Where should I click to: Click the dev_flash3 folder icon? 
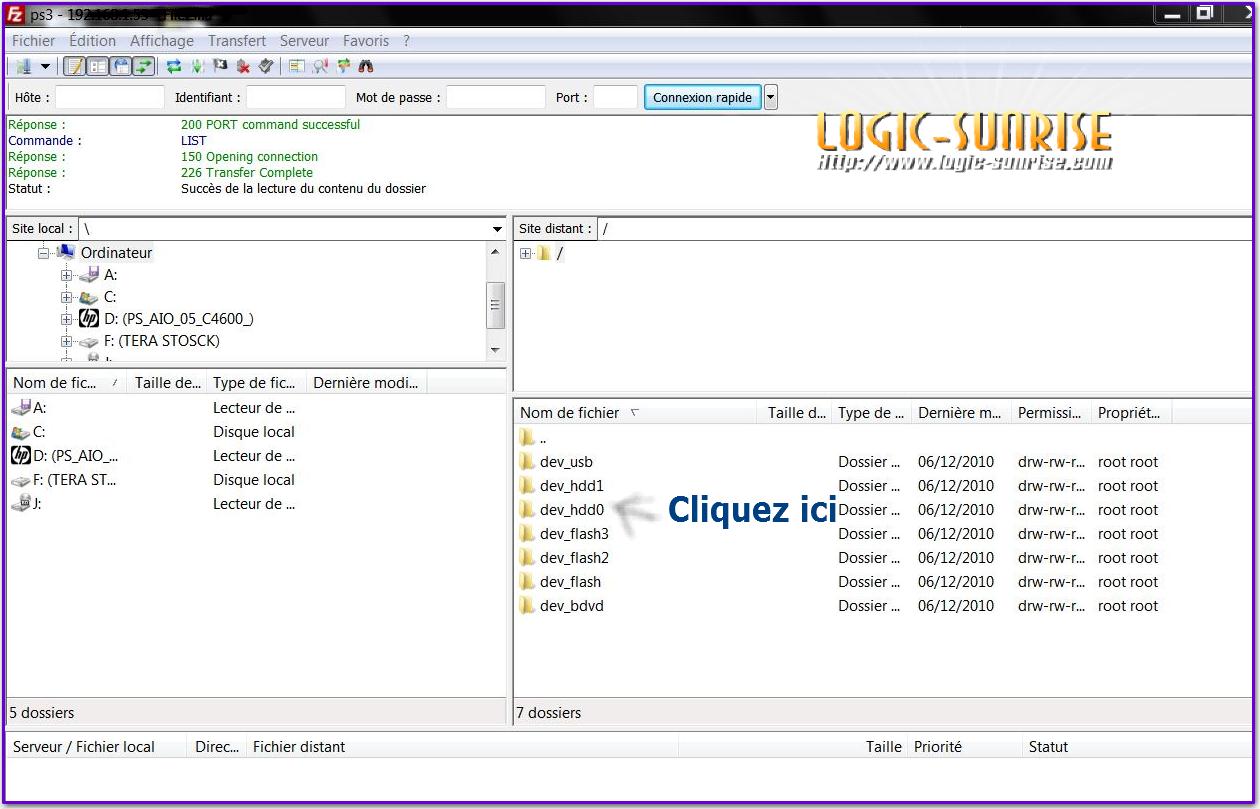pyautogui.click(x=527, y=534)
